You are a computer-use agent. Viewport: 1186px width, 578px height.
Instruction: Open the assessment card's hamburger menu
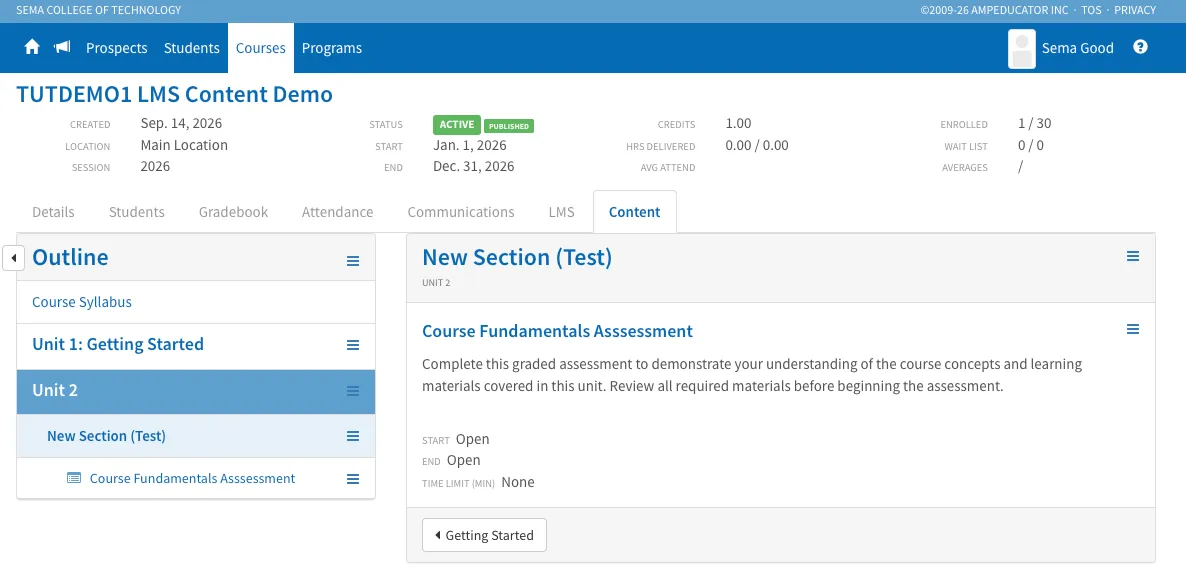click(1133, 329)
